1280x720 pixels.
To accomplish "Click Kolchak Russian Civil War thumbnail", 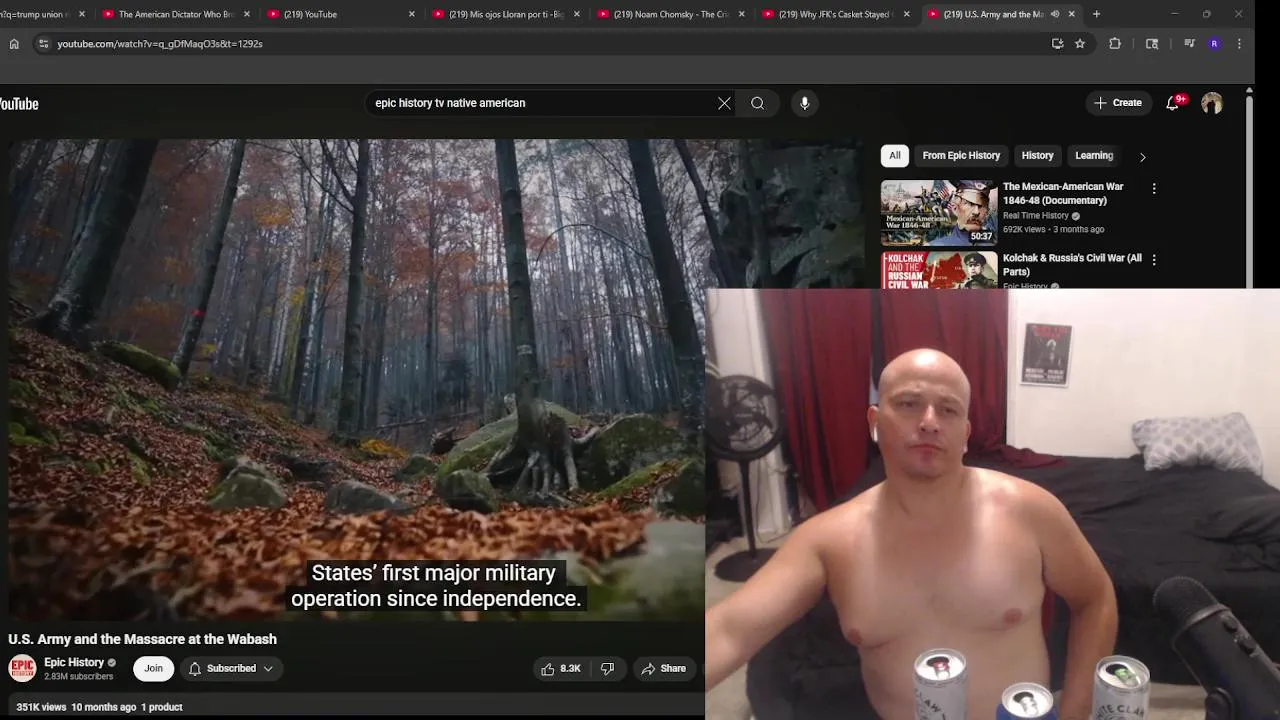I will point(939,270).
